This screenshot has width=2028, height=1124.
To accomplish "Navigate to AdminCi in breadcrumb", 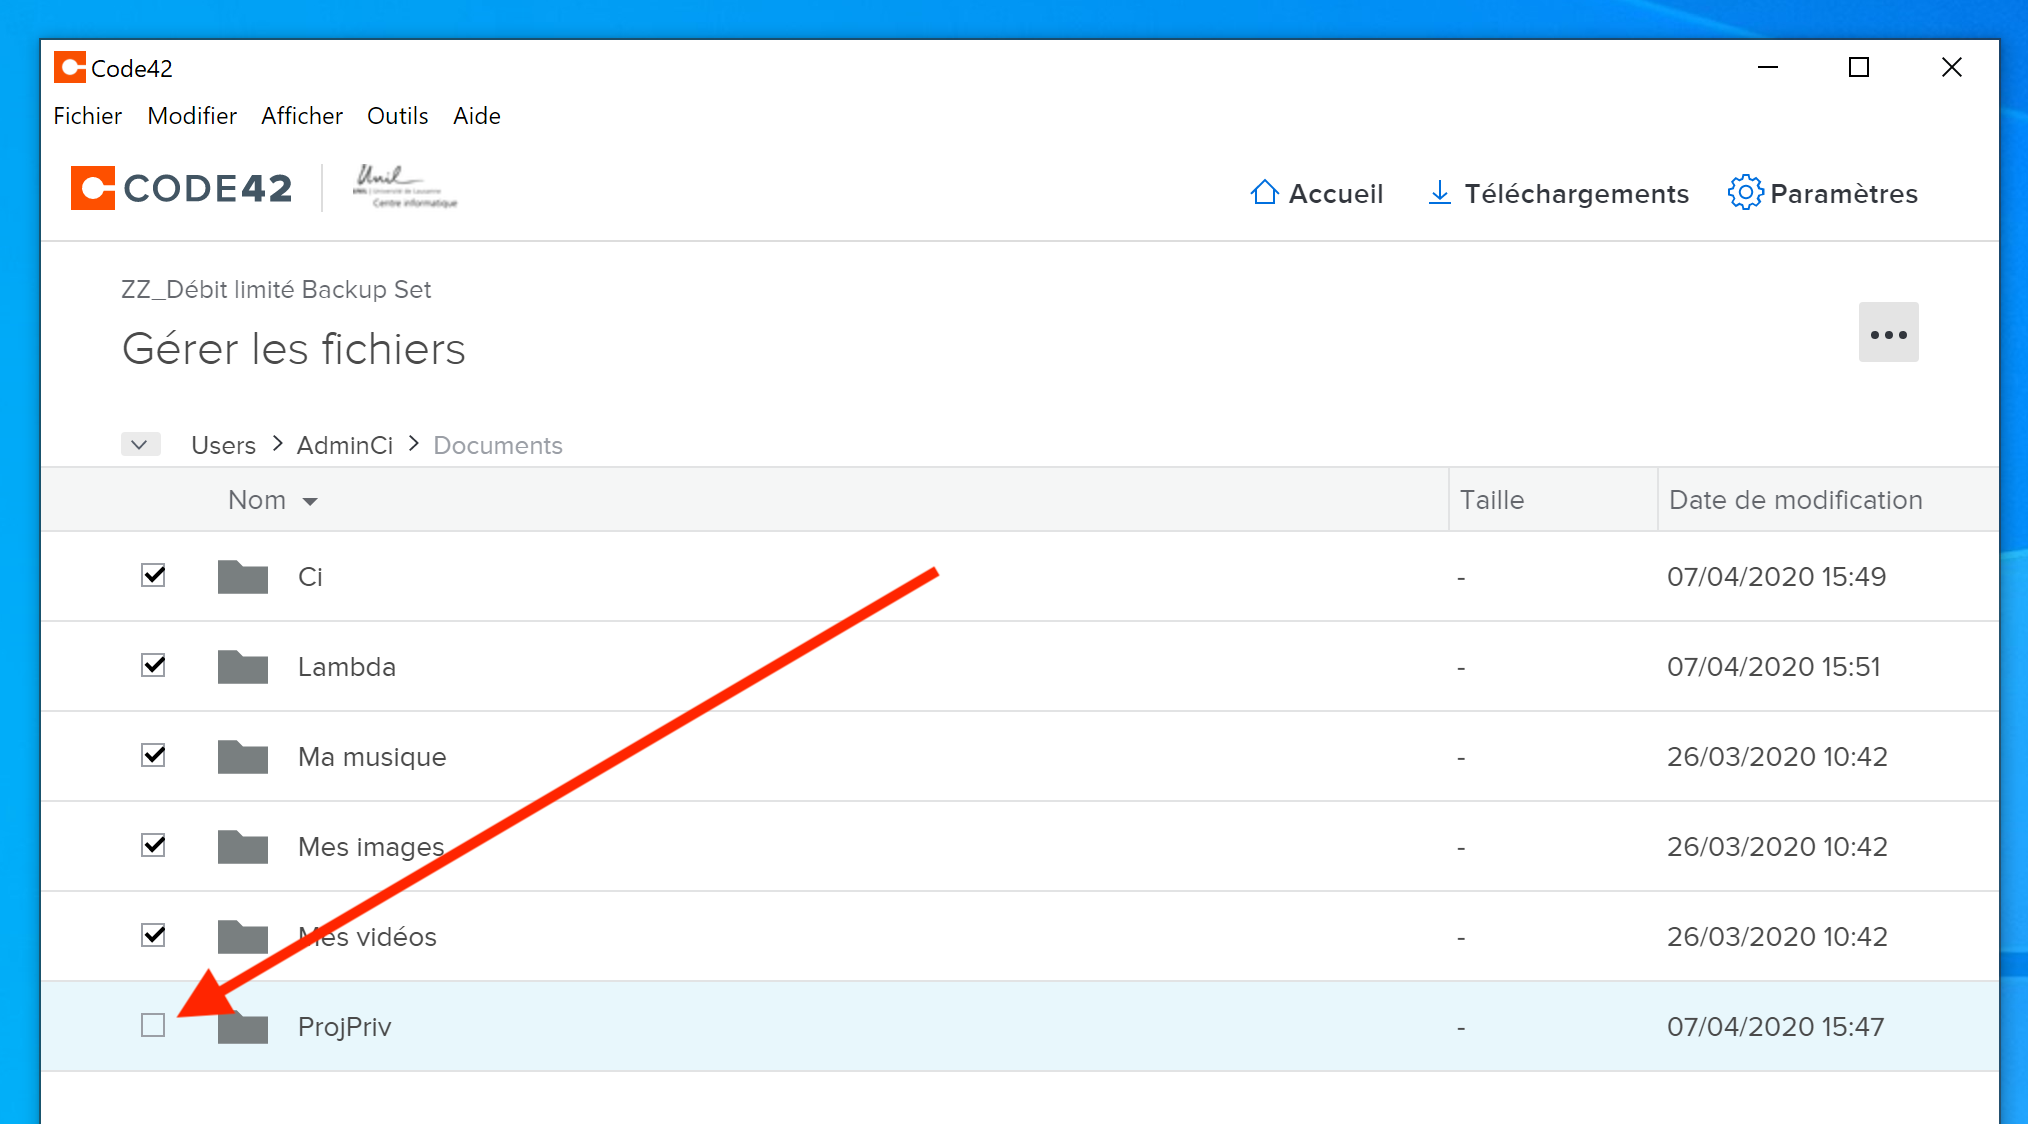I will click(344, 445).
